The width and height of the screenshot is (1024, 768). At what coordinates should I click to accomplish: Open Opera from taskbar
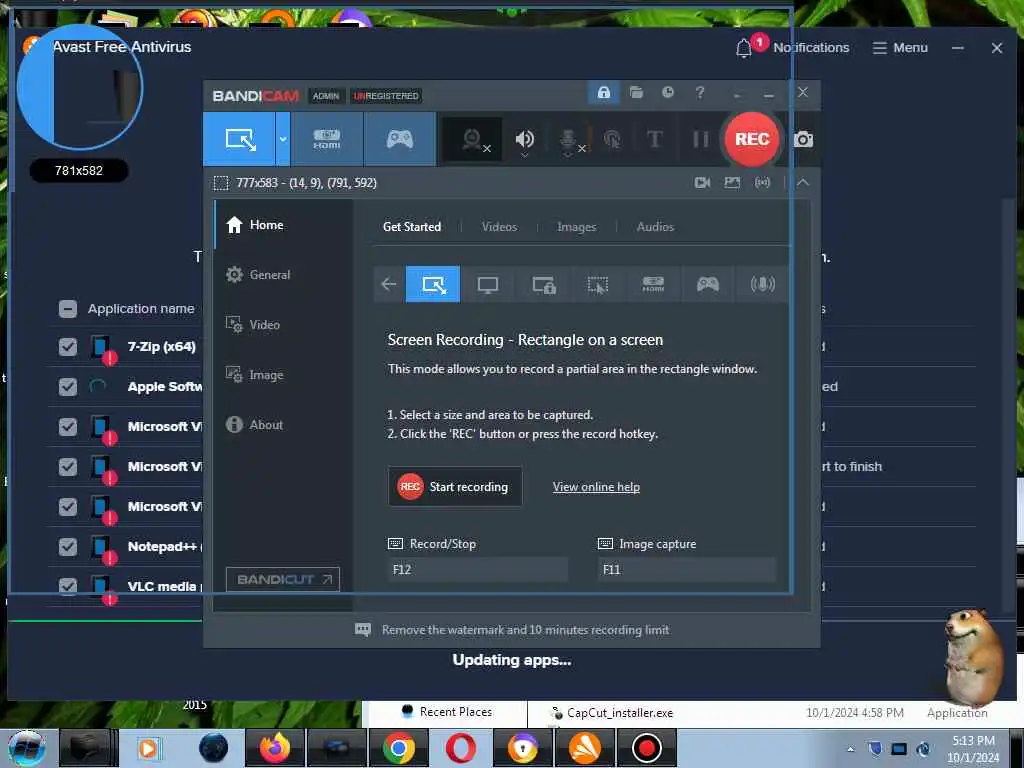coord(460,748)
